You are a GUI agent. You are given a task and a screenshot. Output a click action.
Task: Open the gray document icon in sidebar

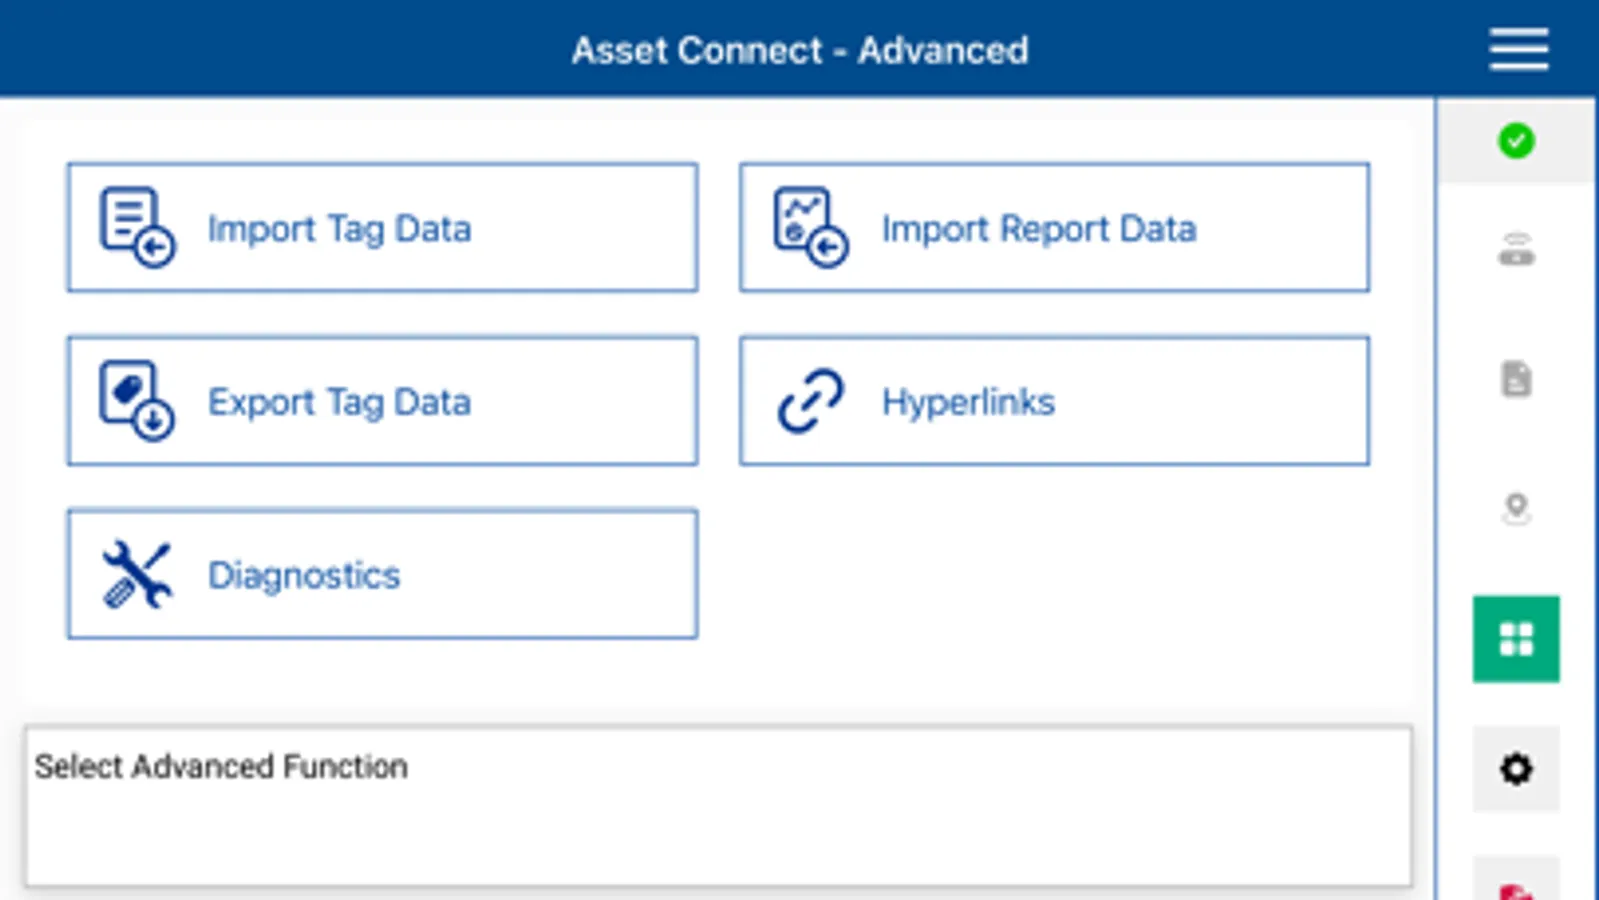coord(1516,379)
